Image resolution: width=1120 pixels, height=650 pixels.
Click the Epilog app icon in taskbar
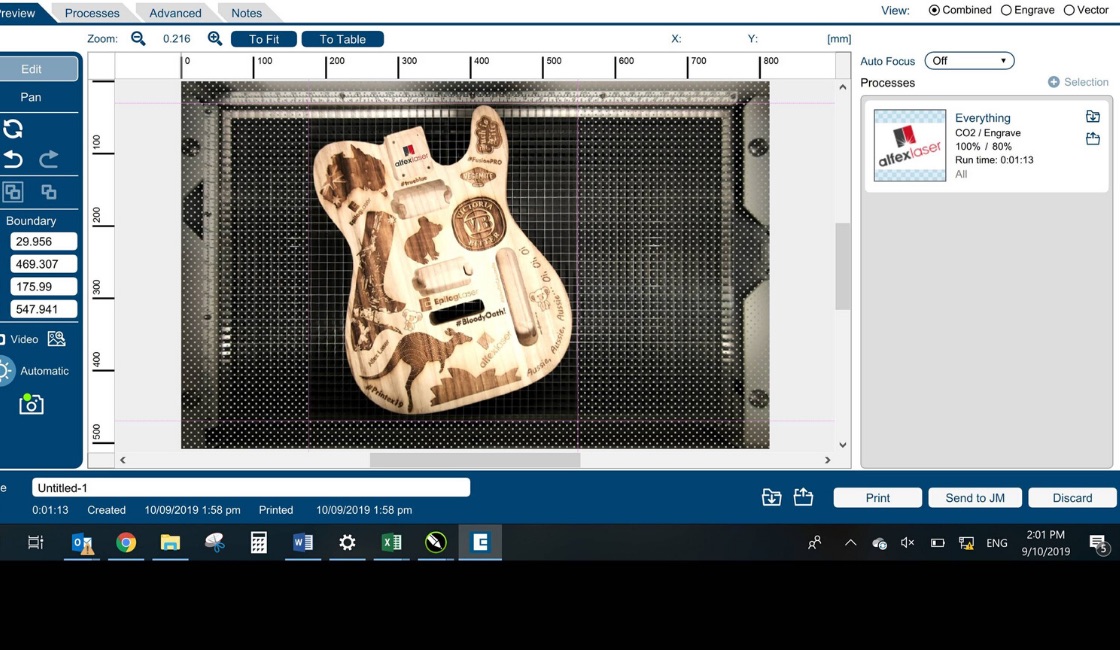pos(480,543)
